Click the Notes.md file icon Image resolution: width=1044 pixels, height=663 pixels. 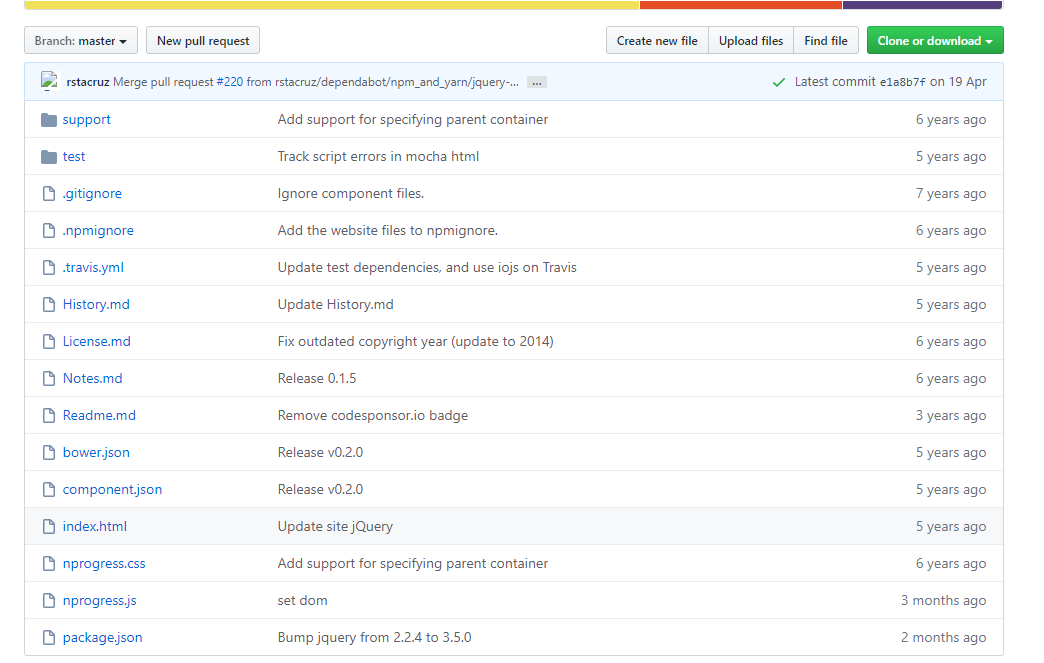pos(49,378)
